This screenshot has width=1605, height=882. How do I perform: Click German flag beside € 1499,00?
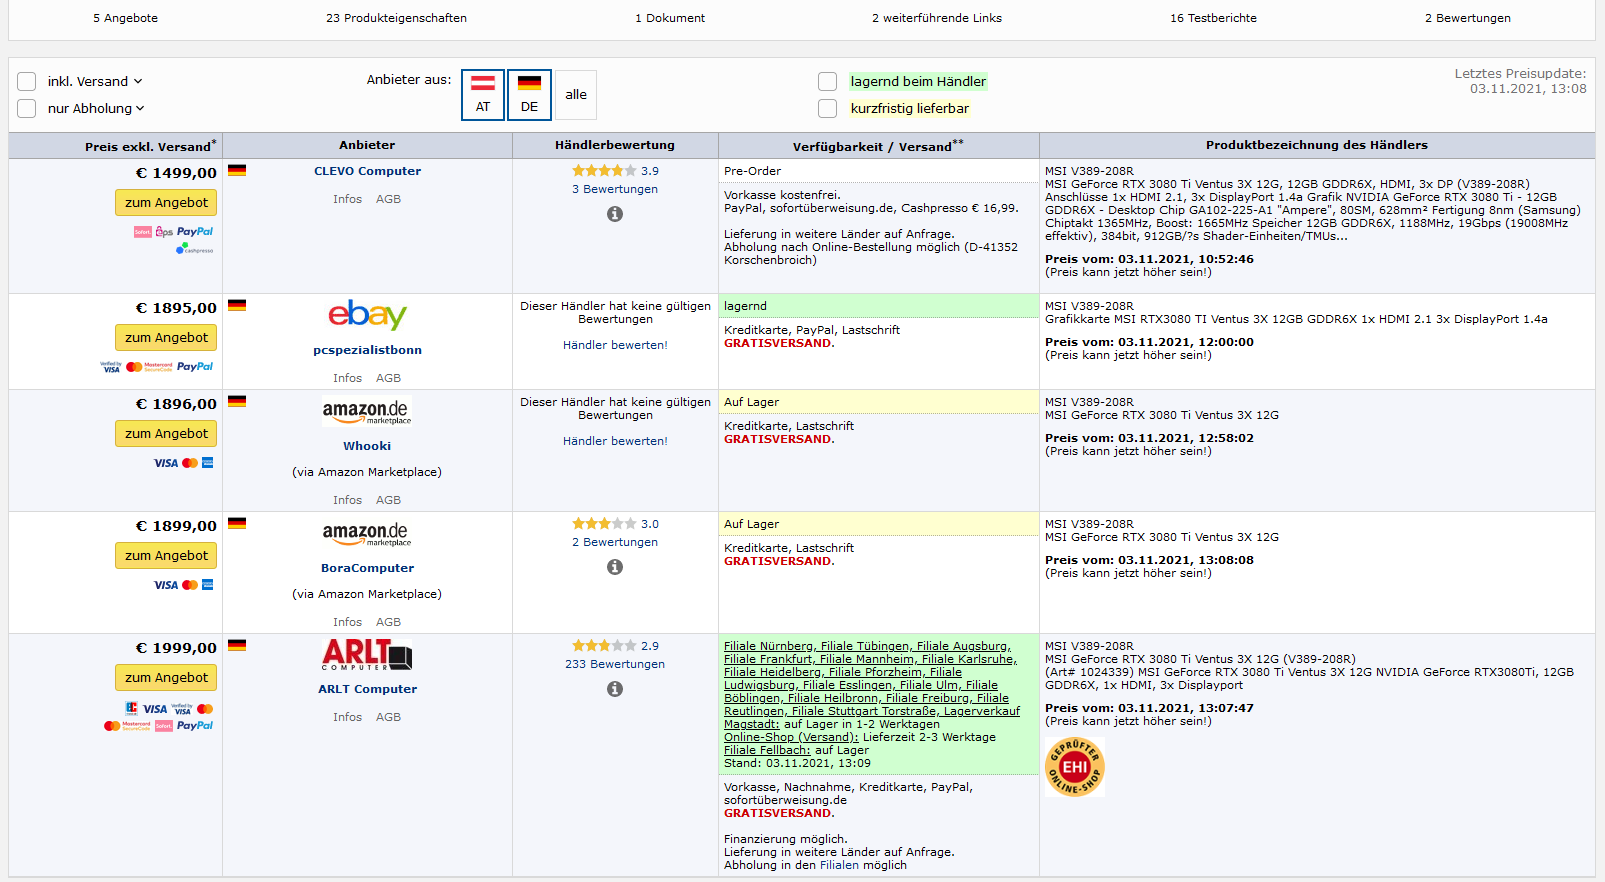tap(237, 171)
